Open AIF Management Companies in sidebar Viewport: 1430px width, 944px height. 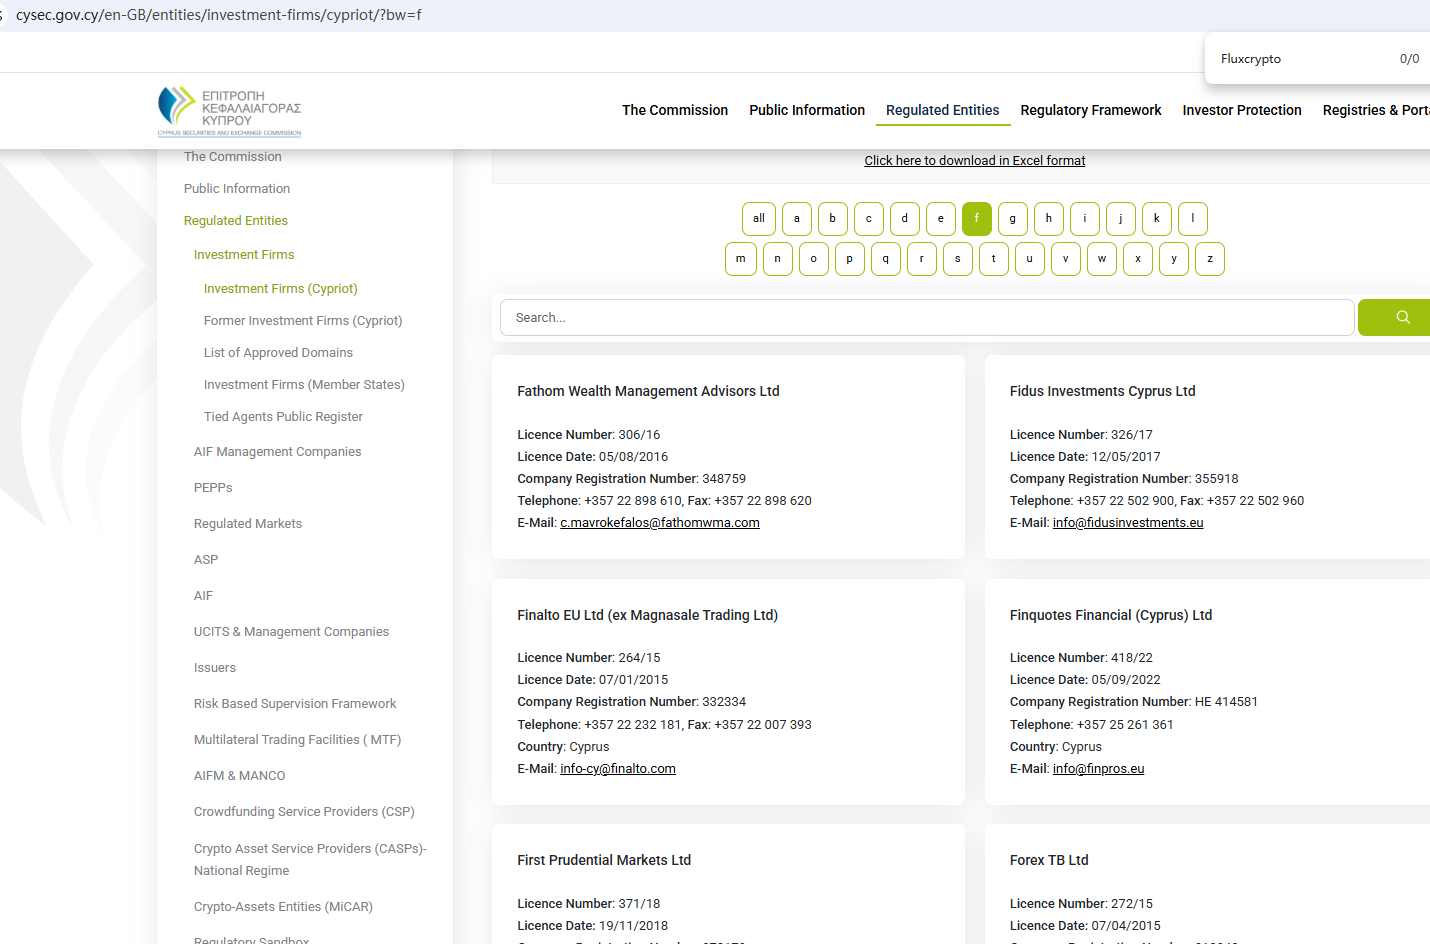pos(277,452)
